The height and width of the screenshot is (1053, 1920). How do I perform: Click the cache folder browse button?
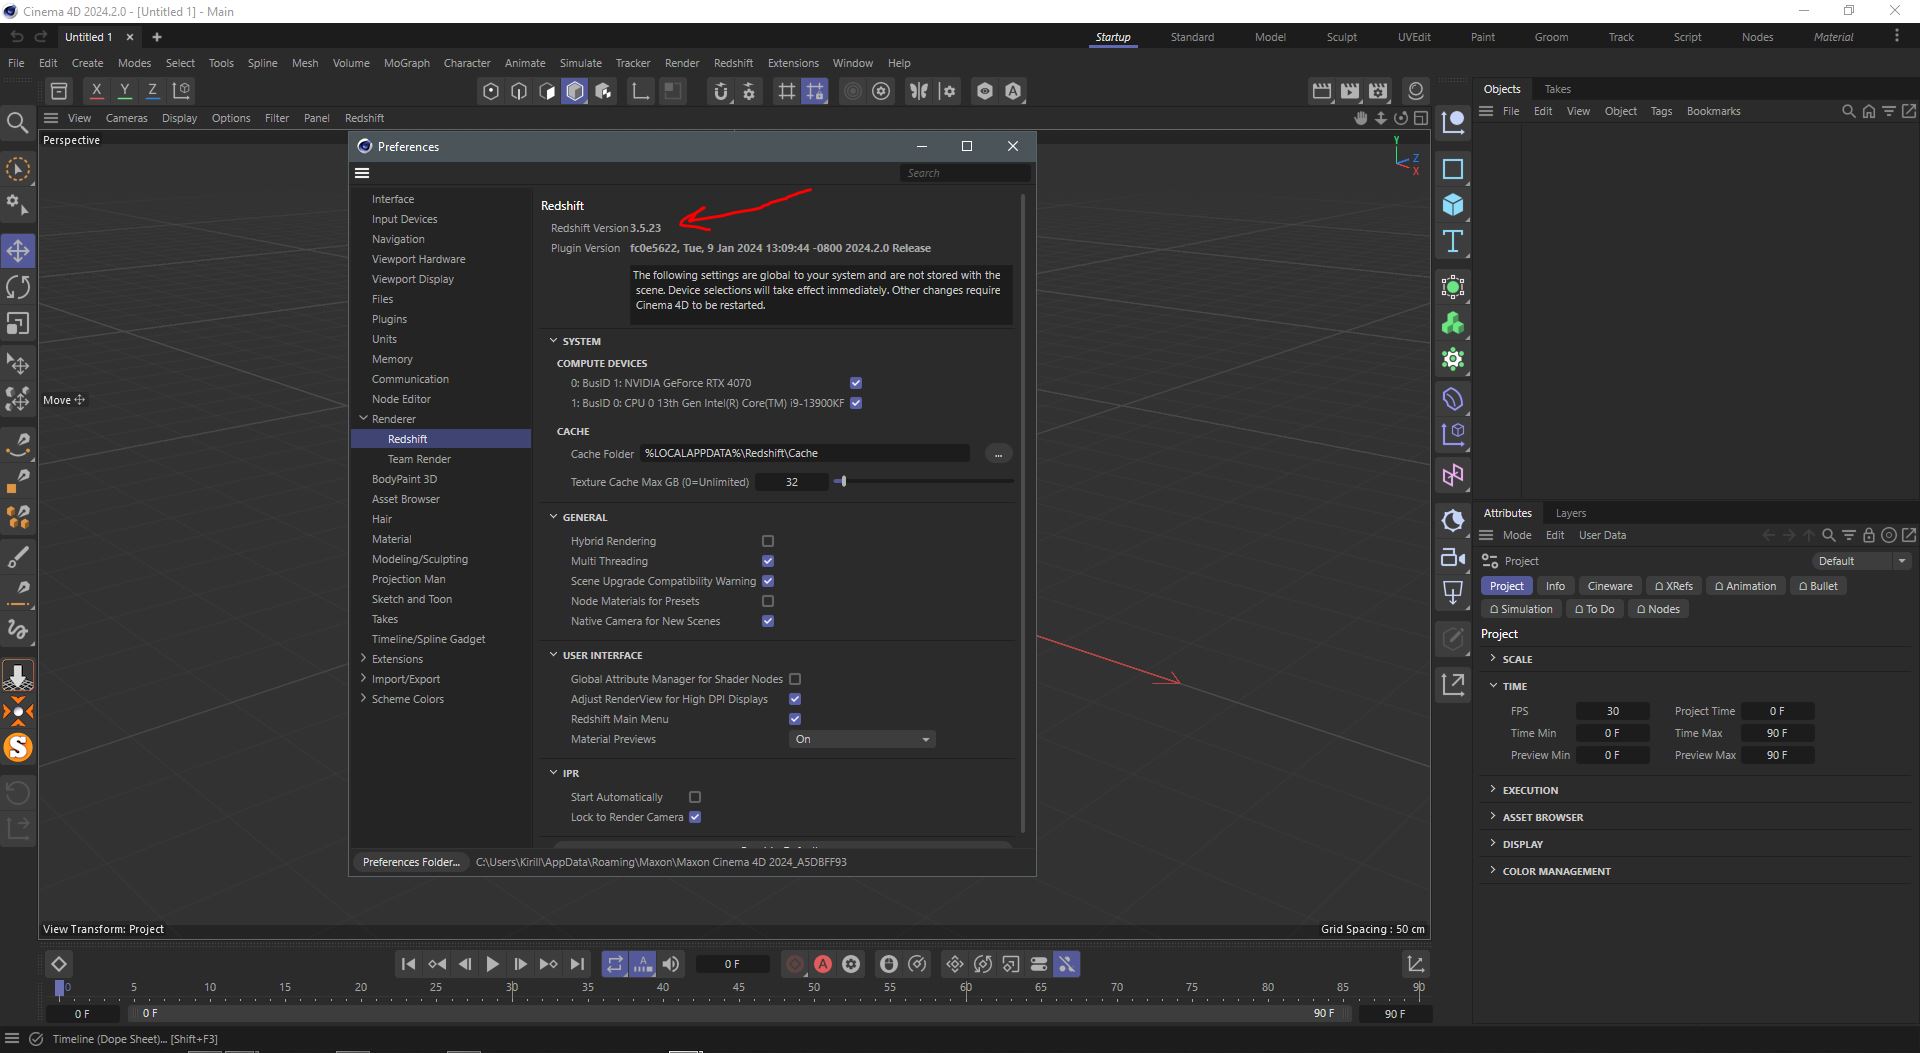click(x=998, y=454)
